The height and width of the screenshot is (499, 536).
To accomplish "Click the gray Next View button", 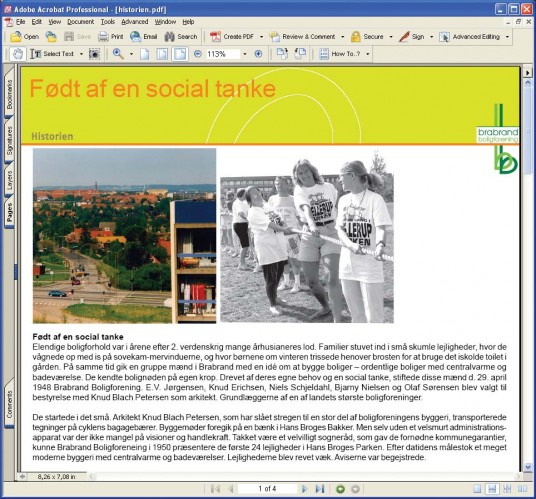I will 356,489.
